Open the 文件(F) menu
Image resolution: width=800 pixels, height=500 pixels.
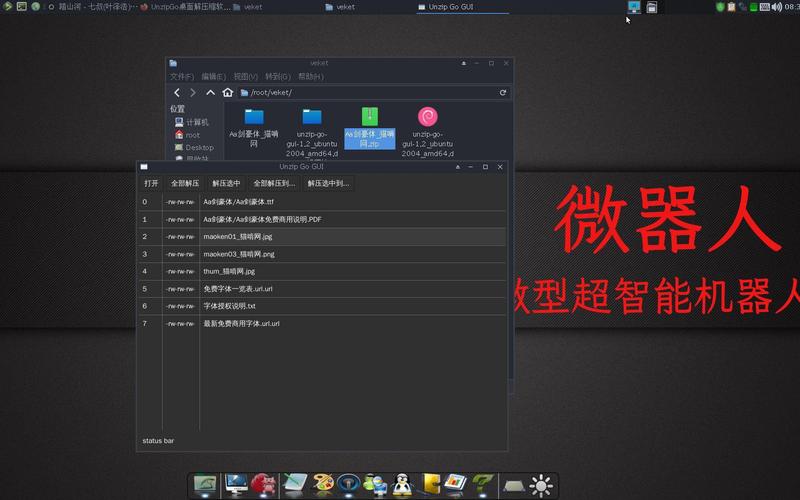pyautogui.click(x=182, y=76)
